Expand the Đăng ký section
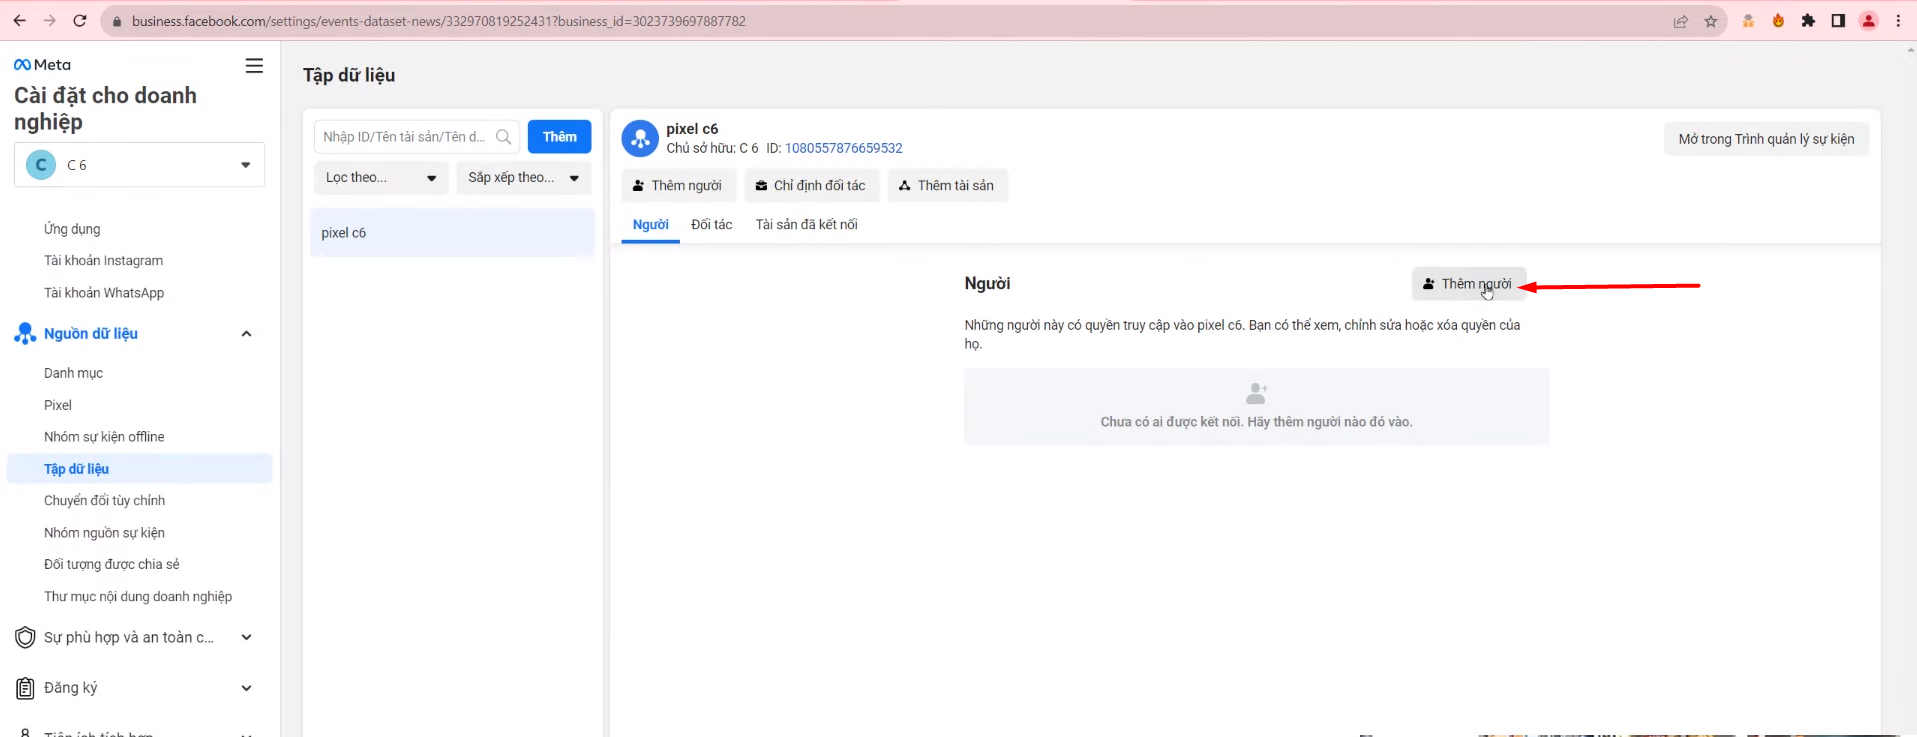Screen dimensions: 1917x737 click(x=246, y=688)
